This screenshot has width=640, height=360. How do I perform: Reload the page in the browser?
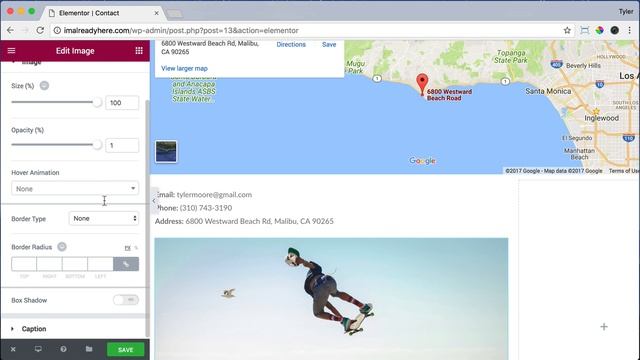tap(40, 30)
